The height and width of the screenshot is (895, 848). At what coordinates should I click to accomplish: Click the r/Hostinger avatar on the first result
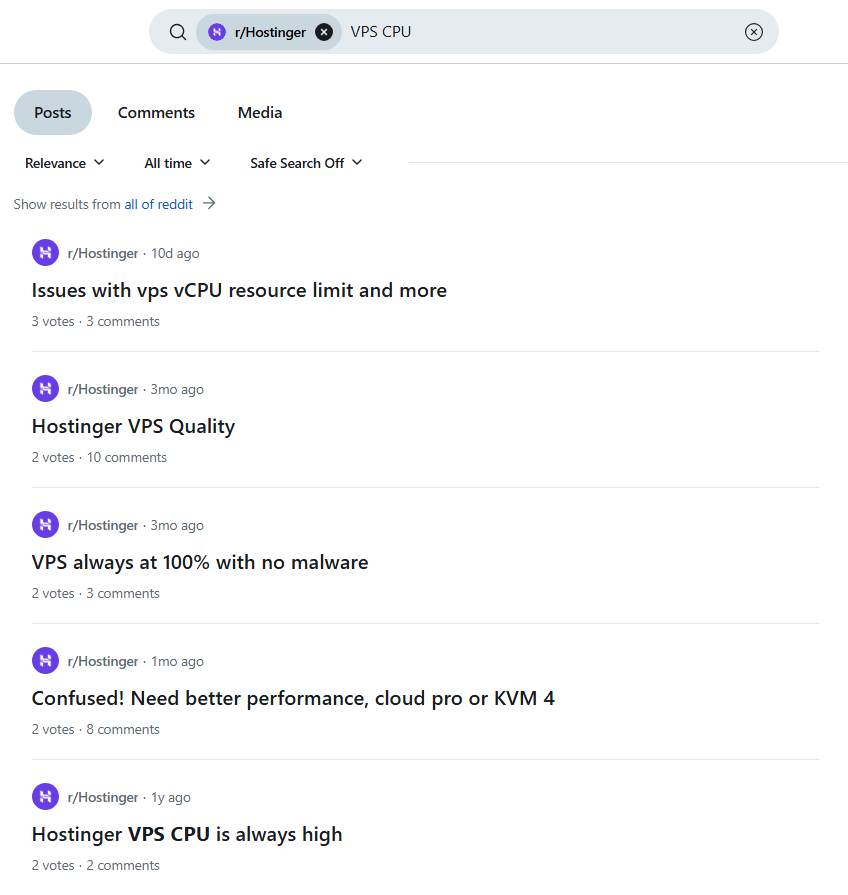[x=45, y=252]
